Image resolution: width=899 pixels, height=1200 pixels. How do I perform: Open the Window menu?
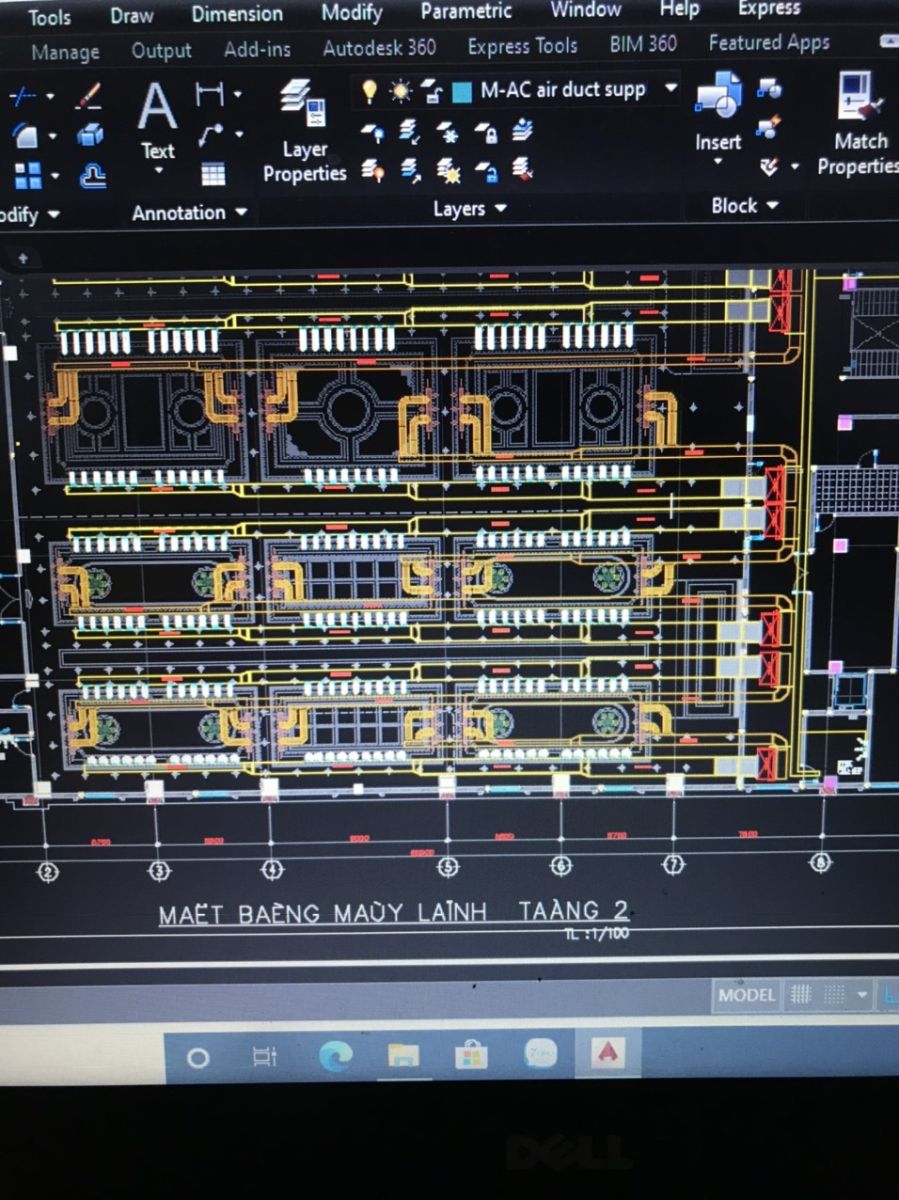(x=586, y=9)
